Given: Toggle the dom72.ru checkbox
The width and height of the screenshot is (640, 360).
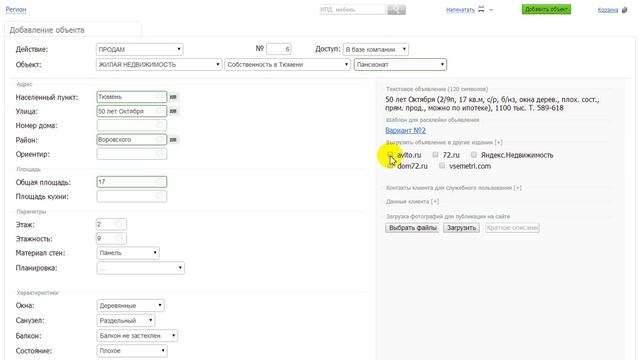Looking at the screenshot, I should point(390,166).
